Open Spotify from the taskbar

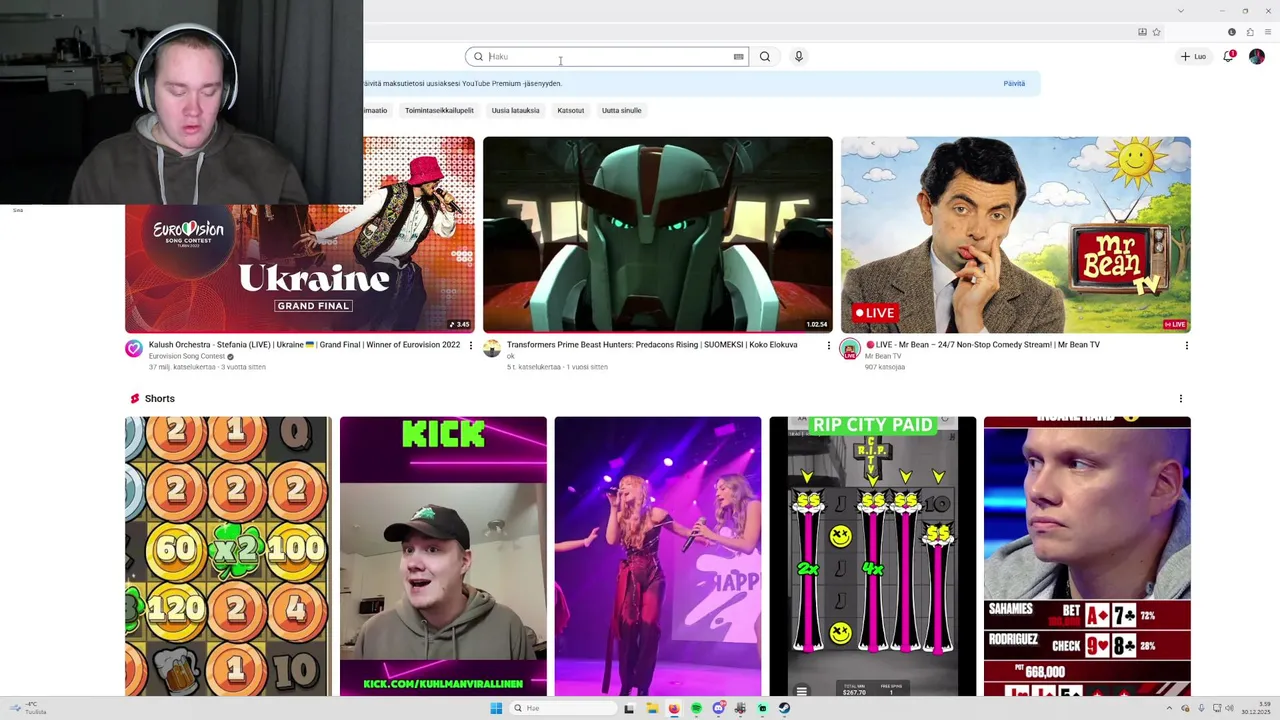[x=696, y=708]
